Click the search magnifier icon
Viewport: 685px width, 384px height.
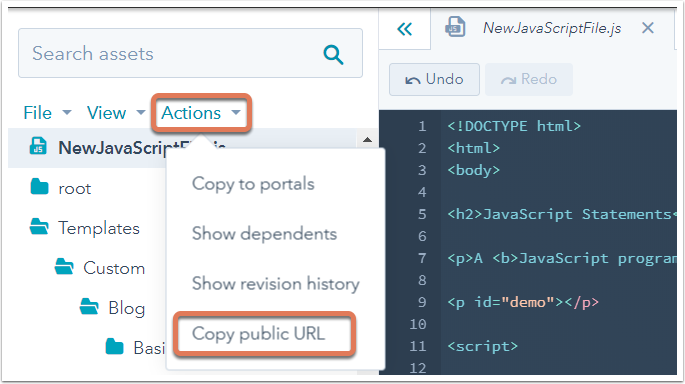pyautogui.click(x=333, y=55)
